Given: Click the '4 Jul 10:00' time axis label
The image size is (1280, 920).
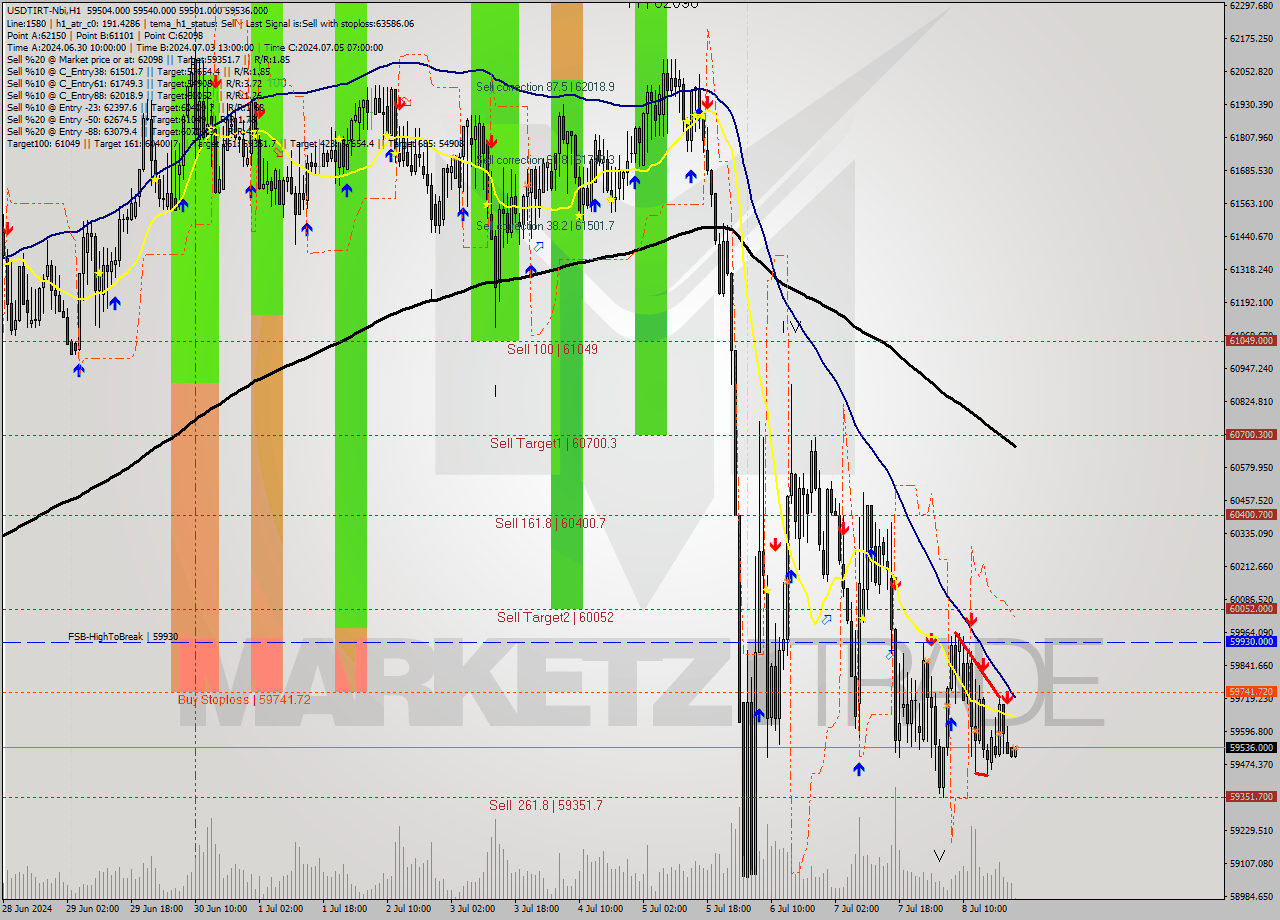Looking at the screenshot, I should [x=601, y=909].
